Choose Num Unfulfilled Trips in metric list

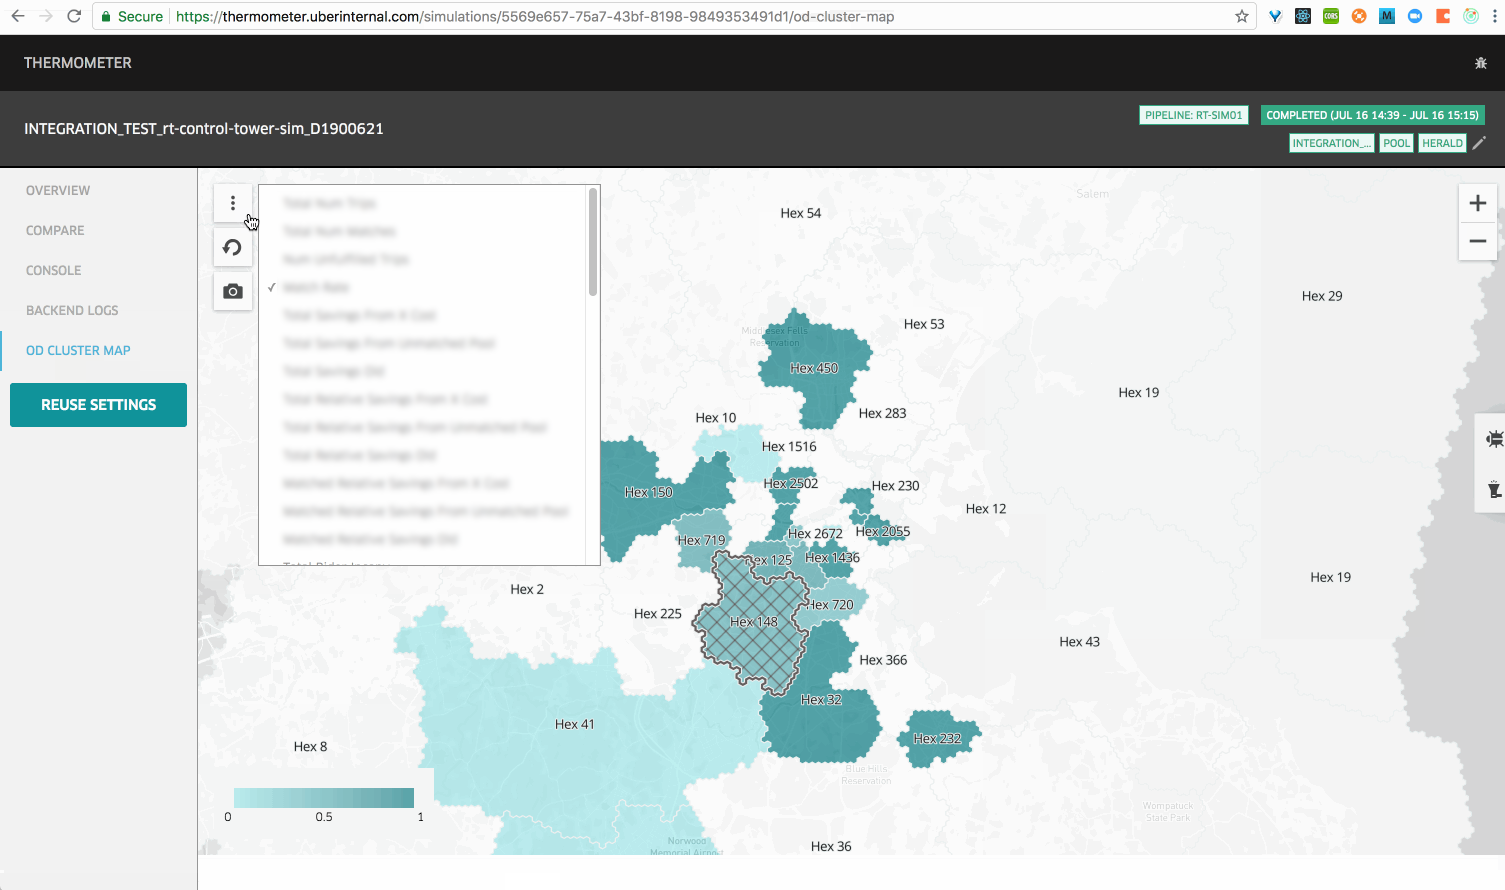pos(346,260)
